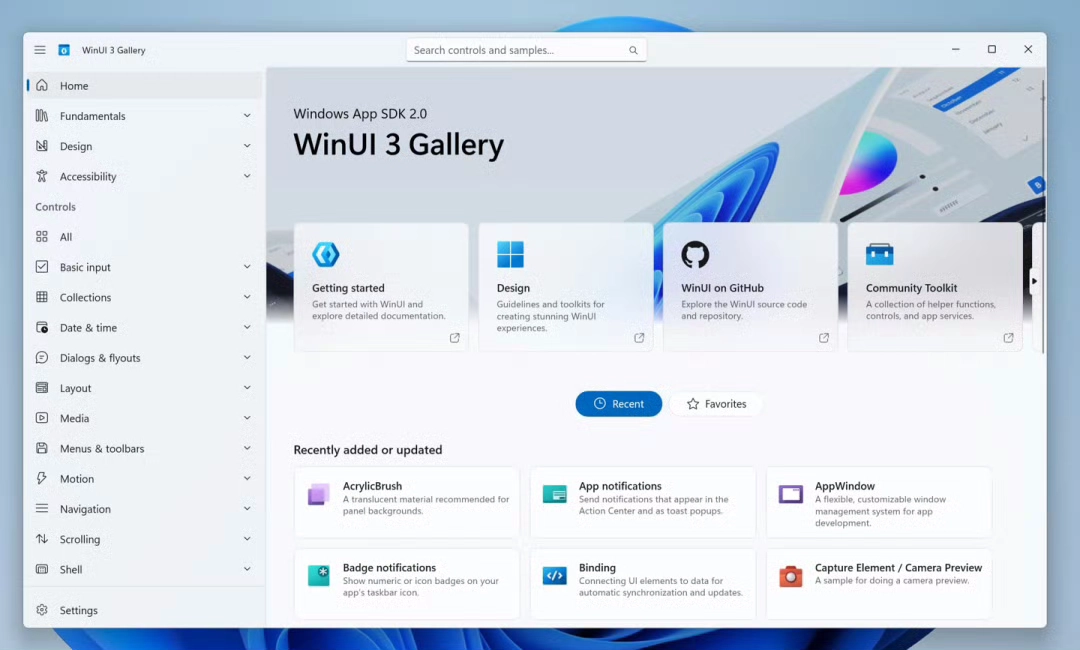This screenshot has width=1080, height=650.
Task: Expand the Date & time chevron
Action: coord(247,327)
